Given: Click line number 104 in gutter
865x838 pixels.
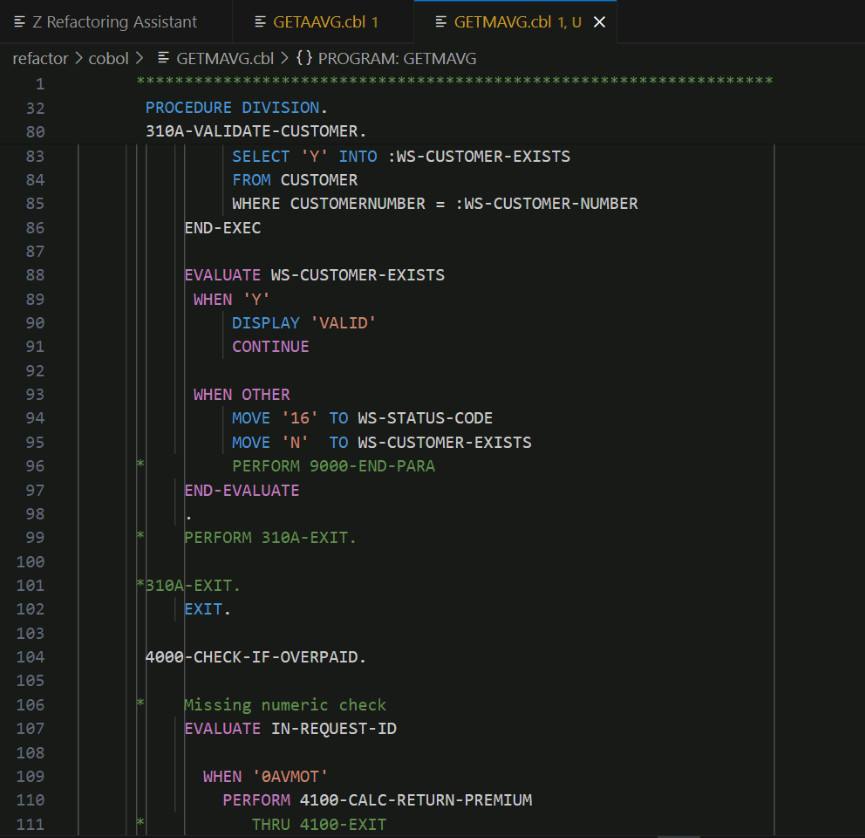Looking at the screenshot, I should (30, 657).
